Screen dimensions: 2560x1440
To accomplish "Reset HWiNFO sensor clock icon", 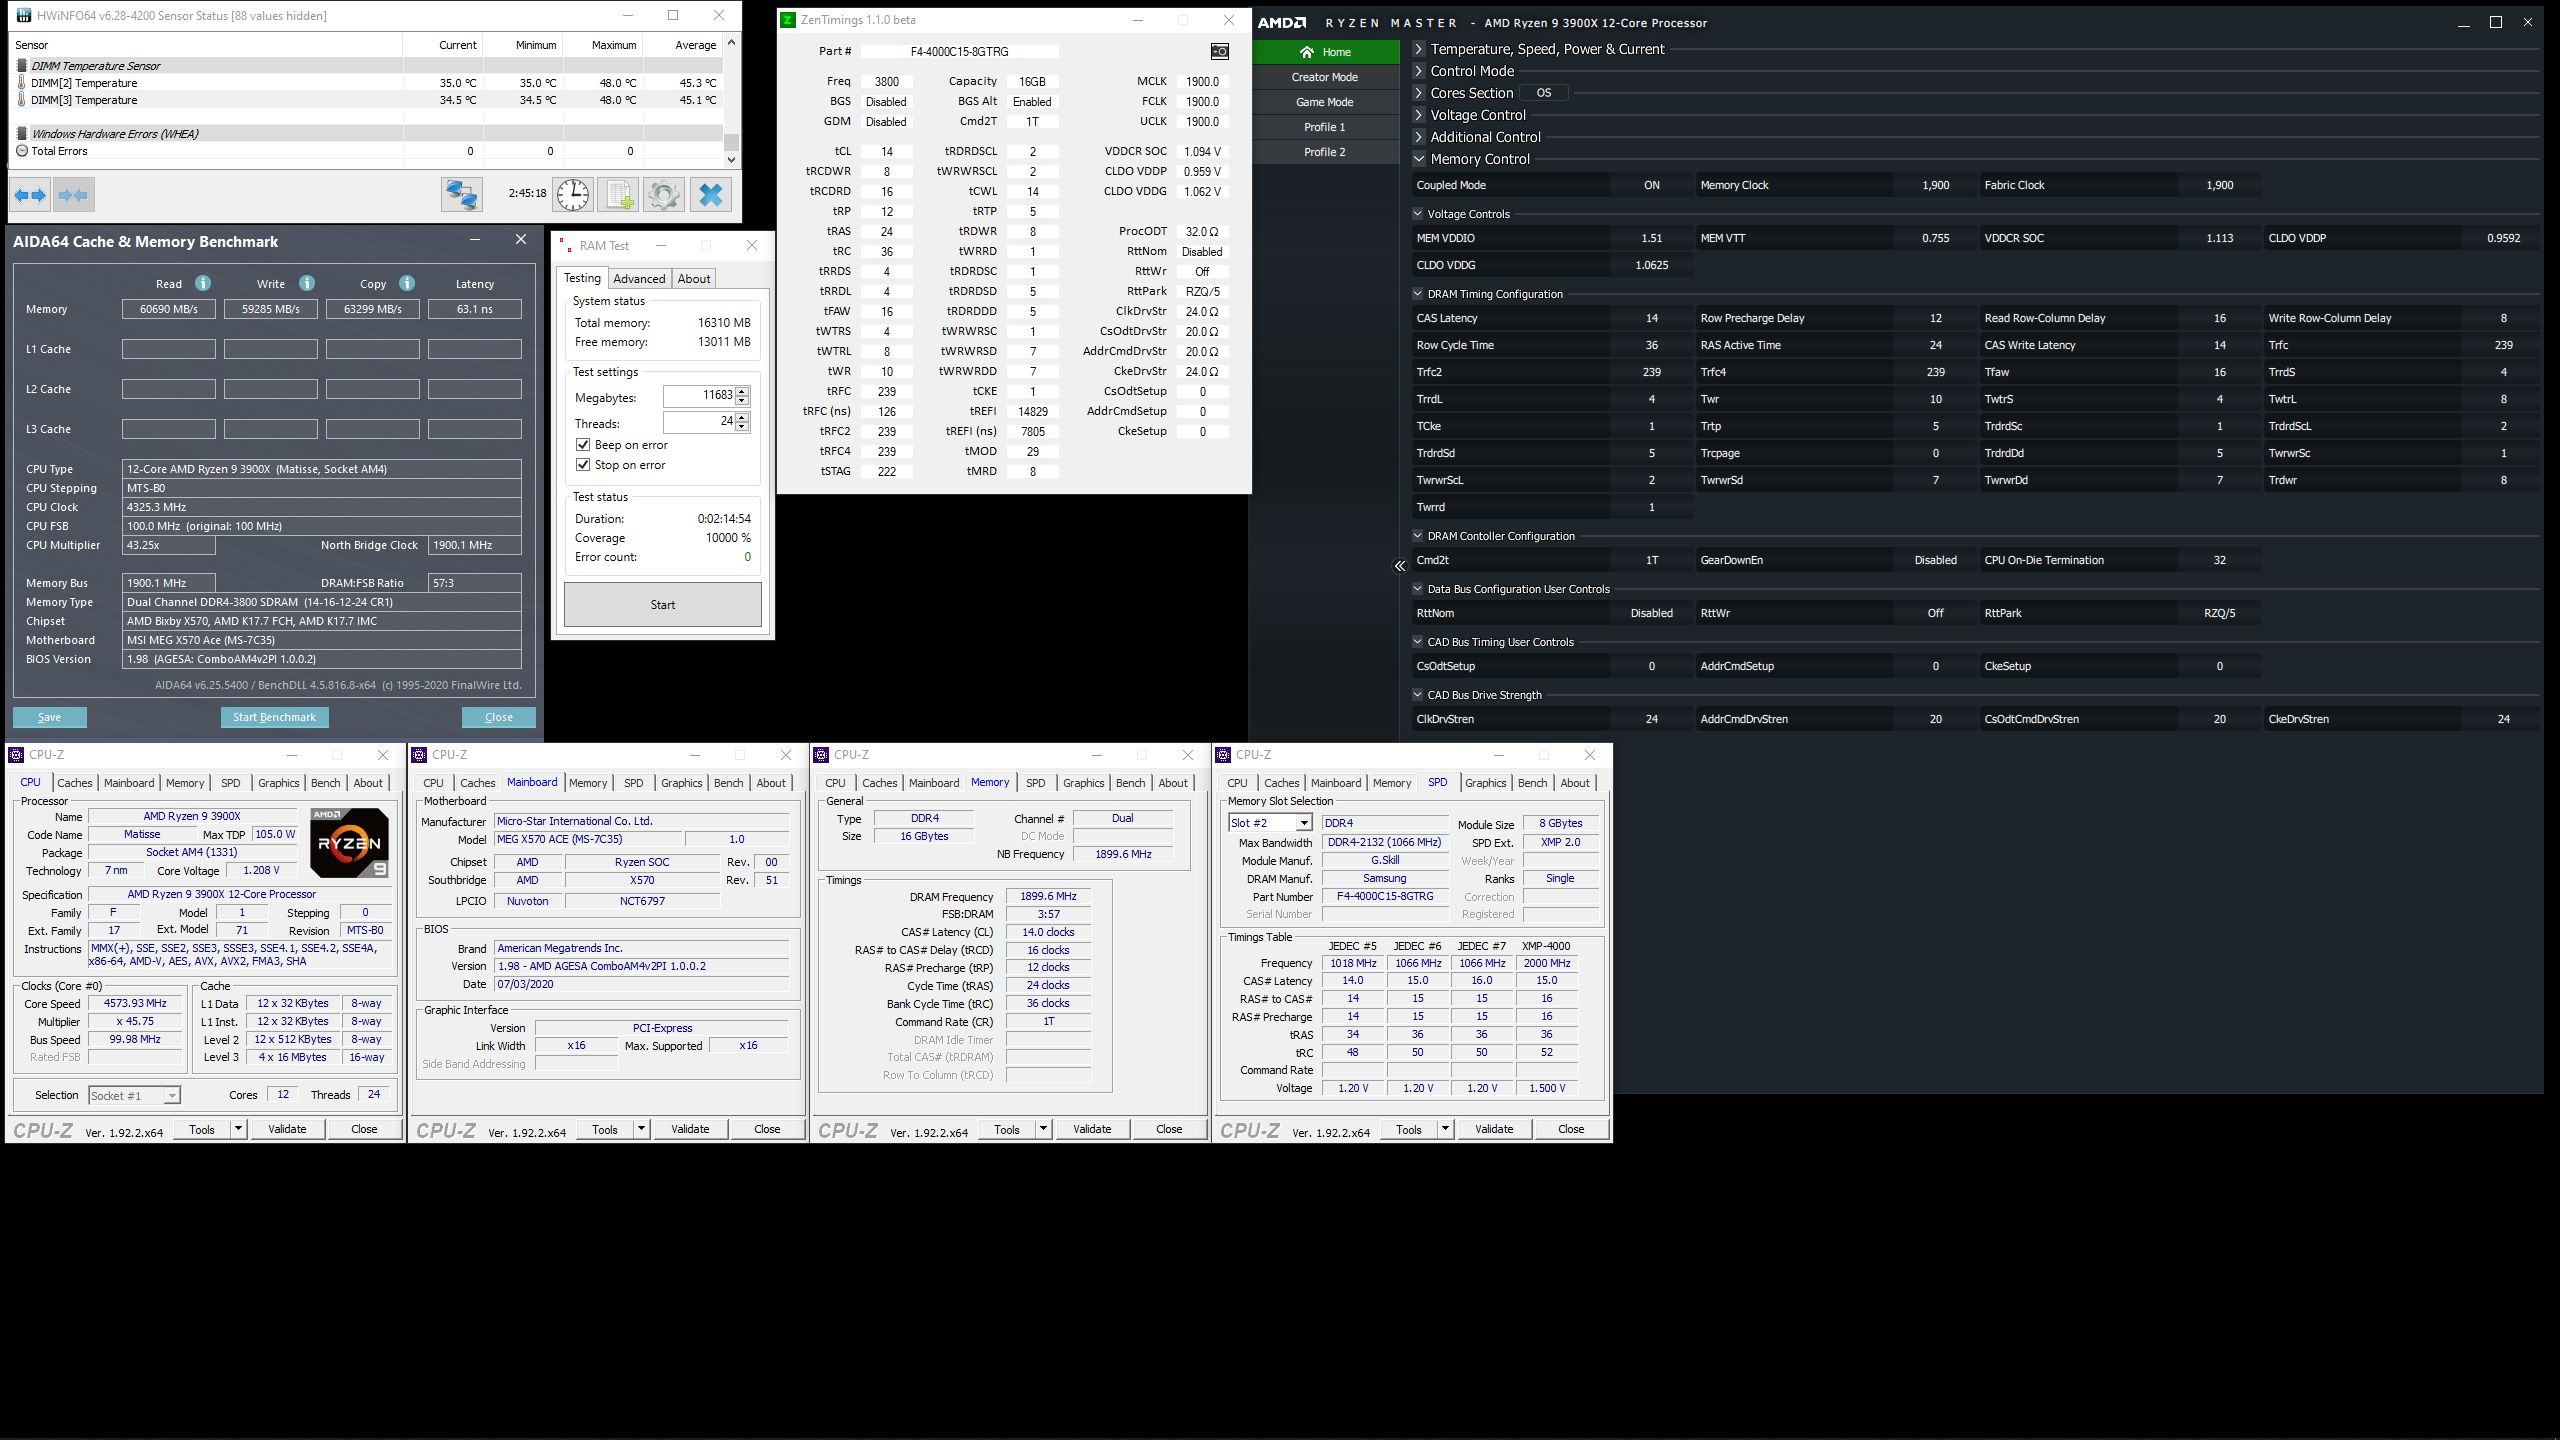I will [573, 194].
